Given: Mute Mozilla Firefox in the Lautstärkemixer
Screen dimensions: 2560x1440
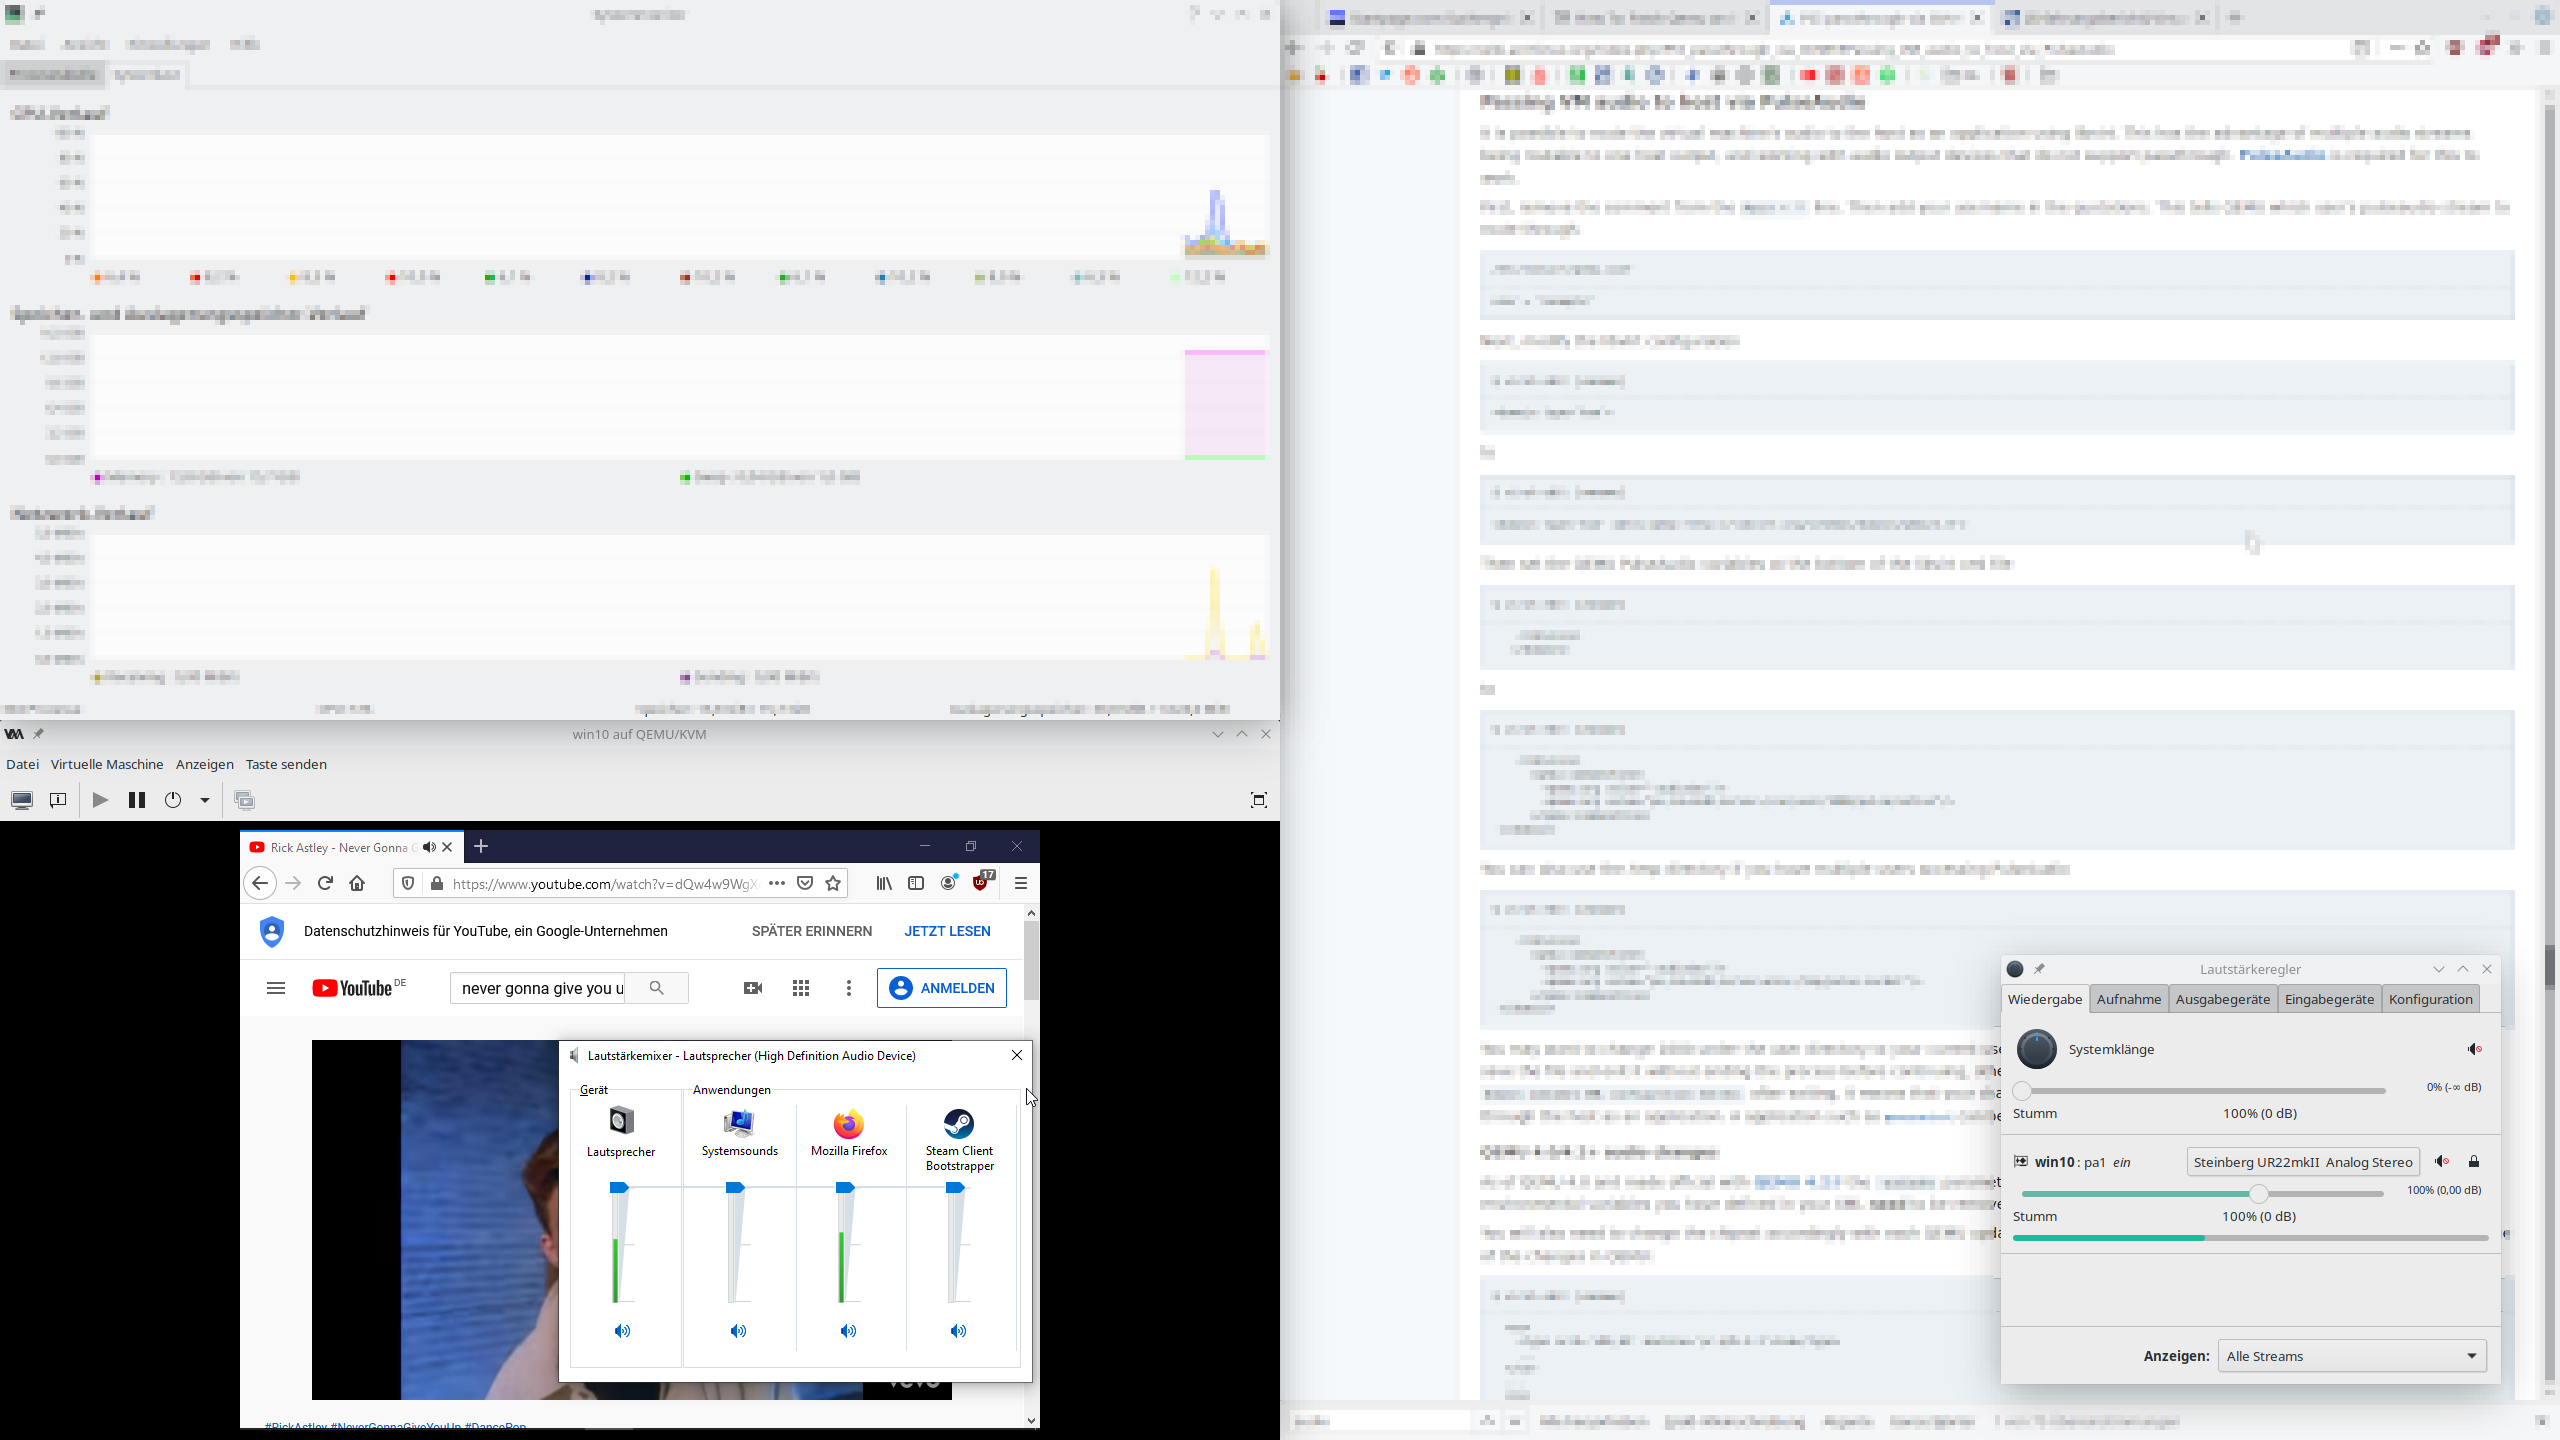Looking at the screenshot, I should click(x=848, y=1331).
